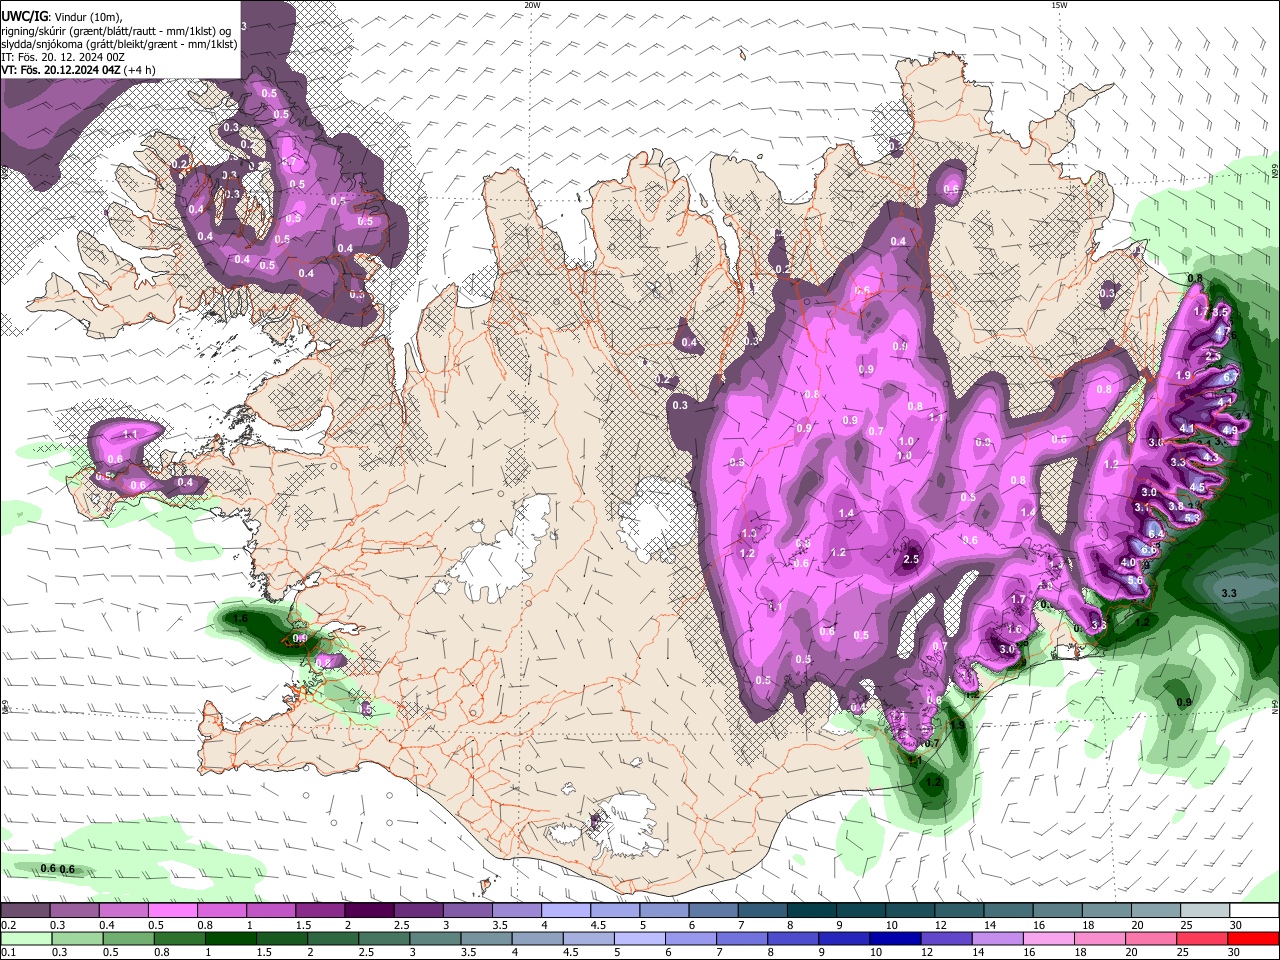Click the '5.6' value on the lavender southeast mountain band

pyautogui.click(x=1135, y=580)
